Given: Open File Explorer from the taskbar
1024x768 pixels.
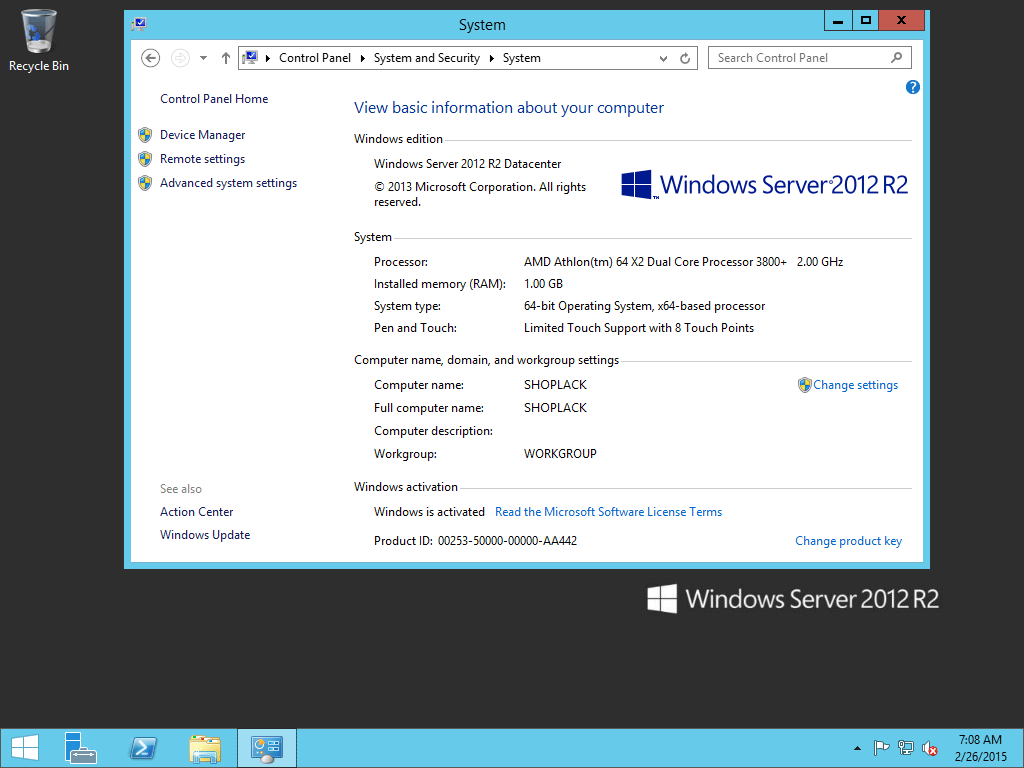Looking at the screenshot, I should point(205,748).
